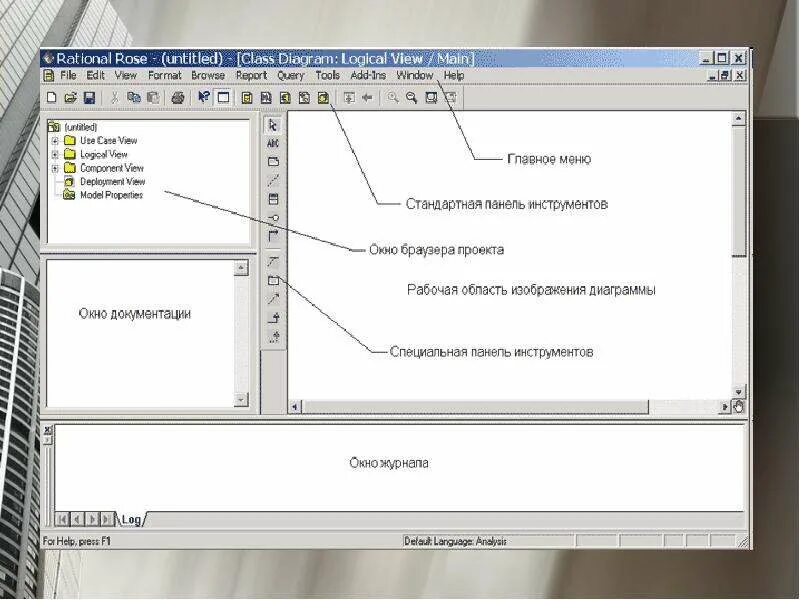Image resolution: width=800 pixels, height=600 pixels.
Task: Open the Help menu
Action: 454,76
